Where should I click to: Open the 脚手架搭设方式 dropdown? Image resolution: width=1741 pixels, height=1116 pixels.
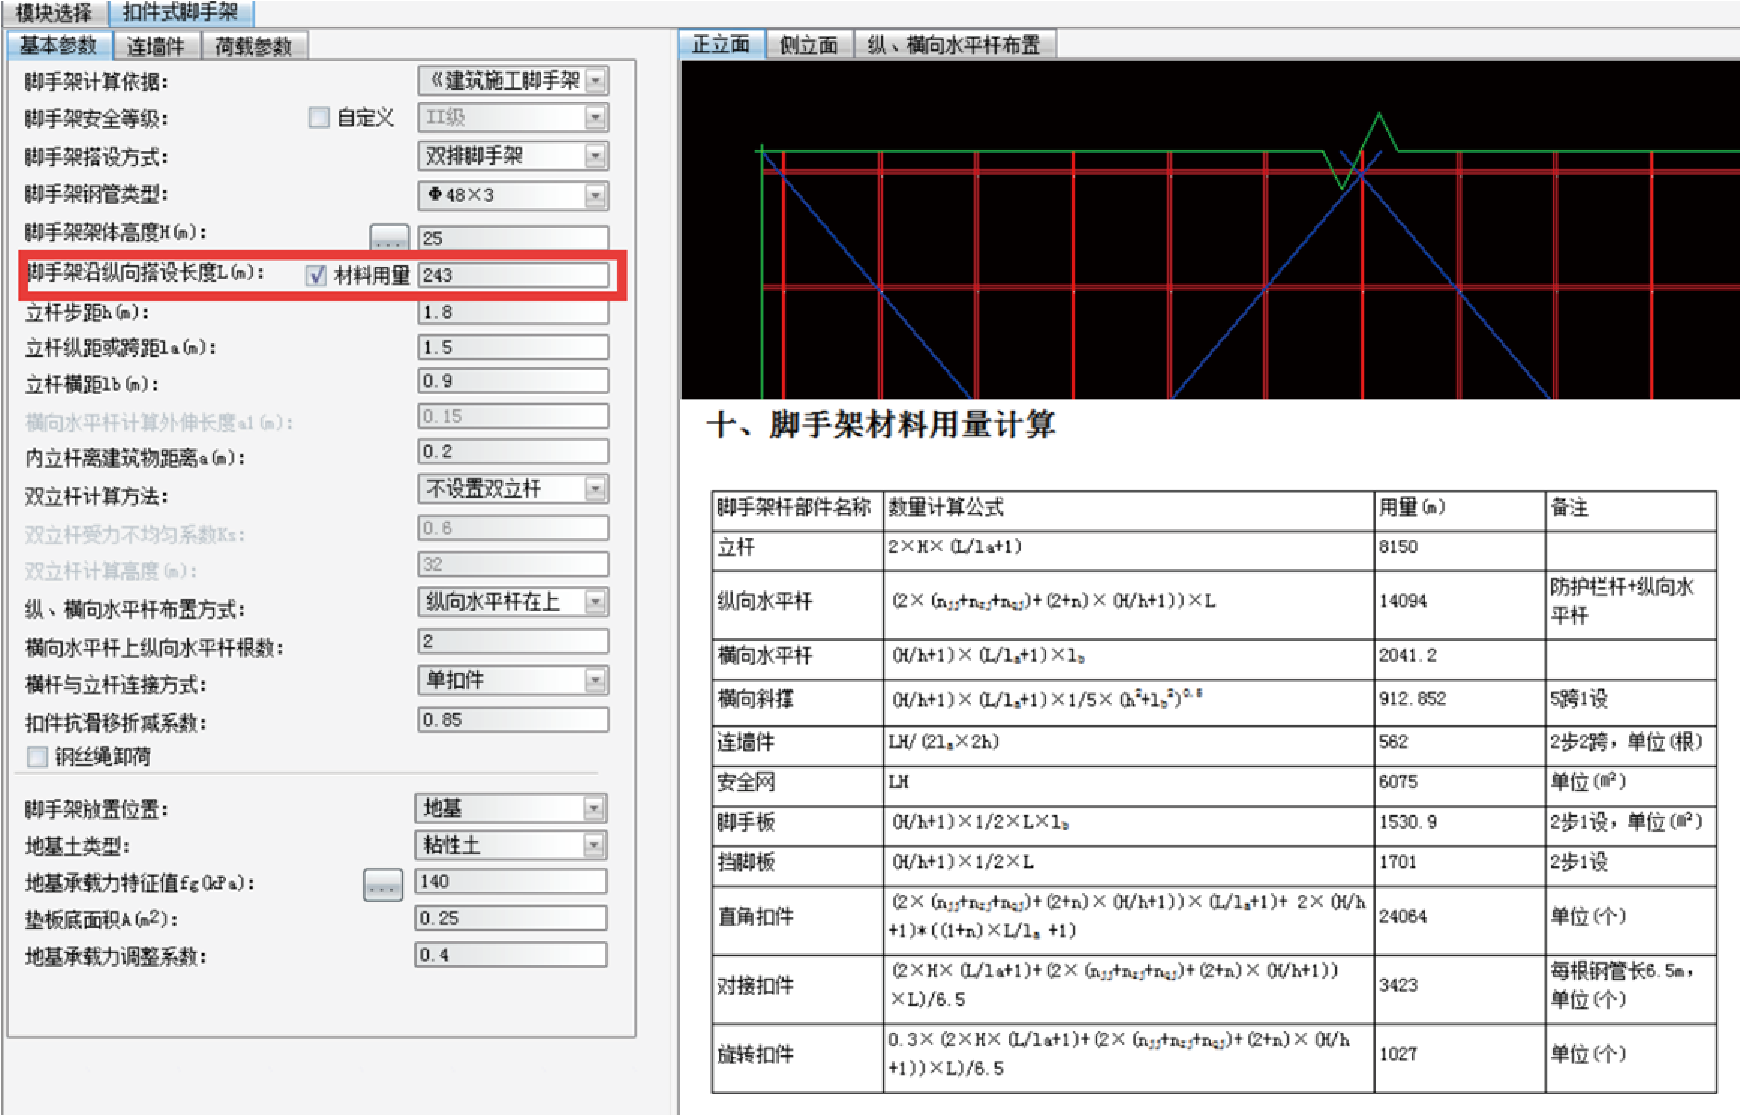click(596, 156)
